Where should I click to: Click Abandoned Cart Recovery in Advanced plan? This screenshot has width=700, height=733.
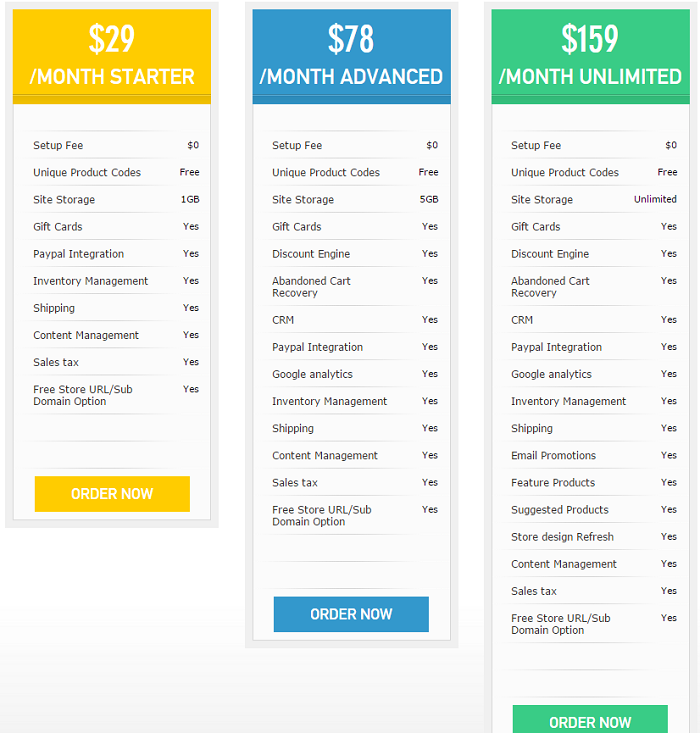[x=311, y=287]
